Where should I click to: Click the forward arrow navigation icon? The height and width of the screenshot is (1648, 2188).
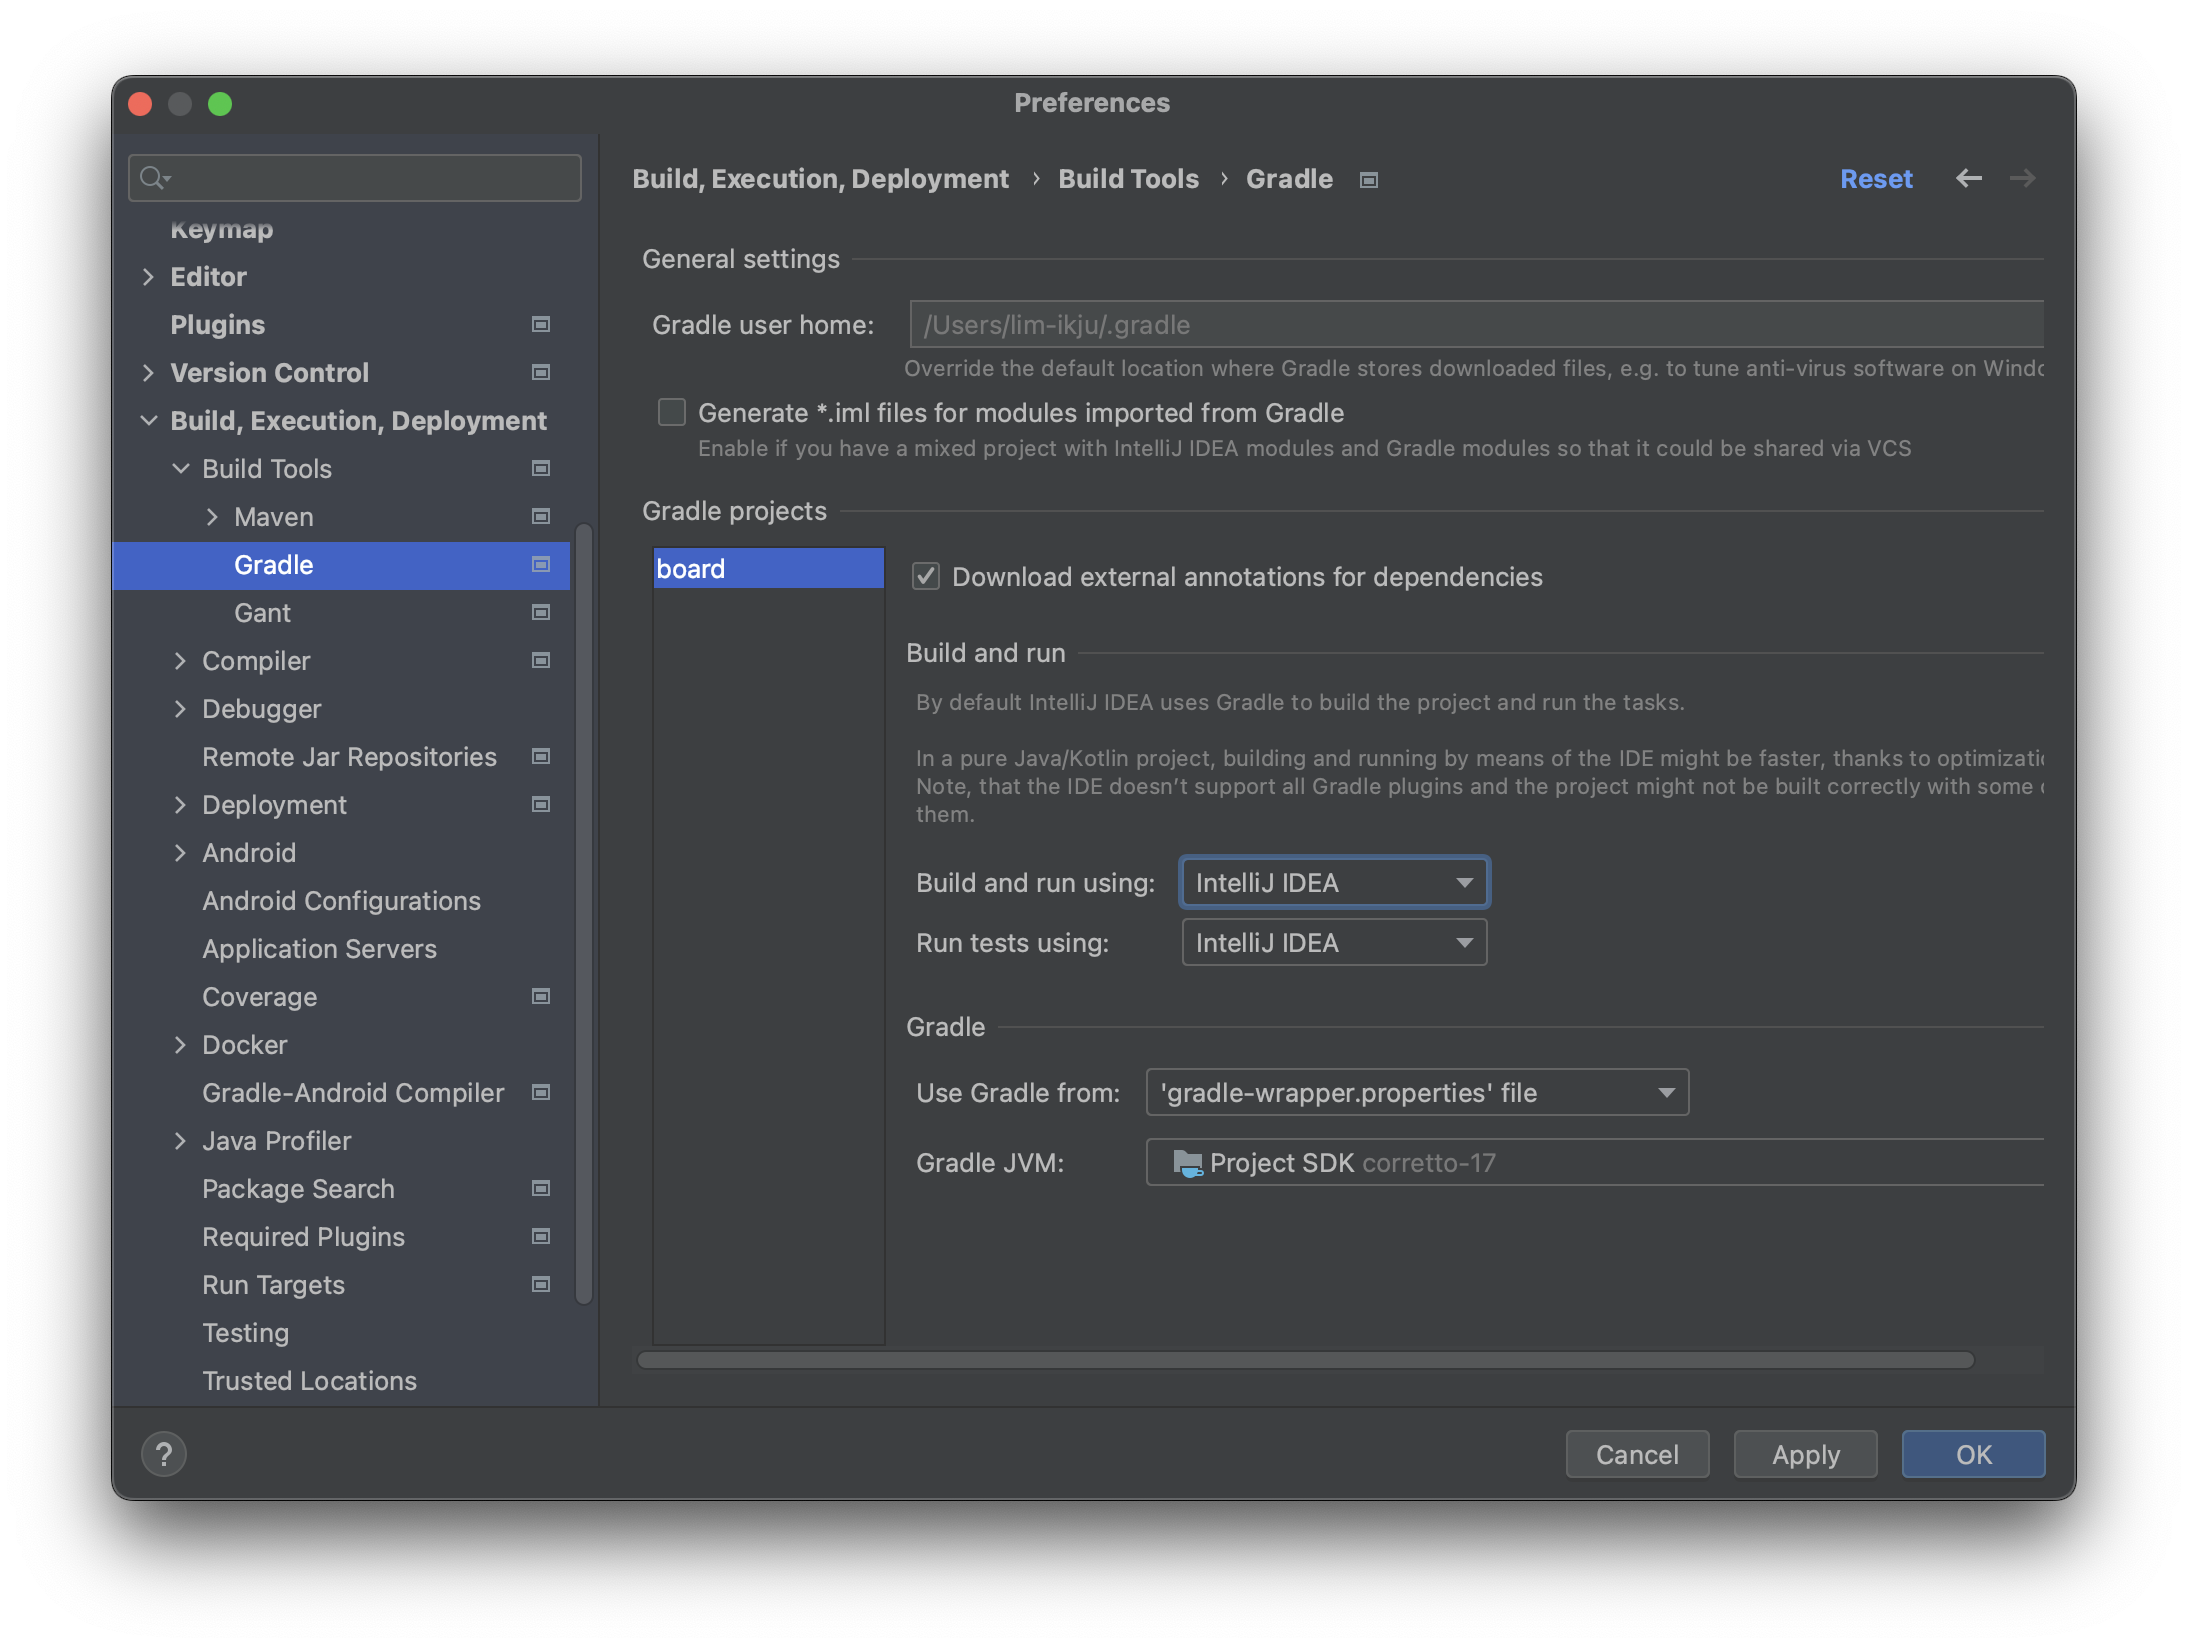[2022, 179]
